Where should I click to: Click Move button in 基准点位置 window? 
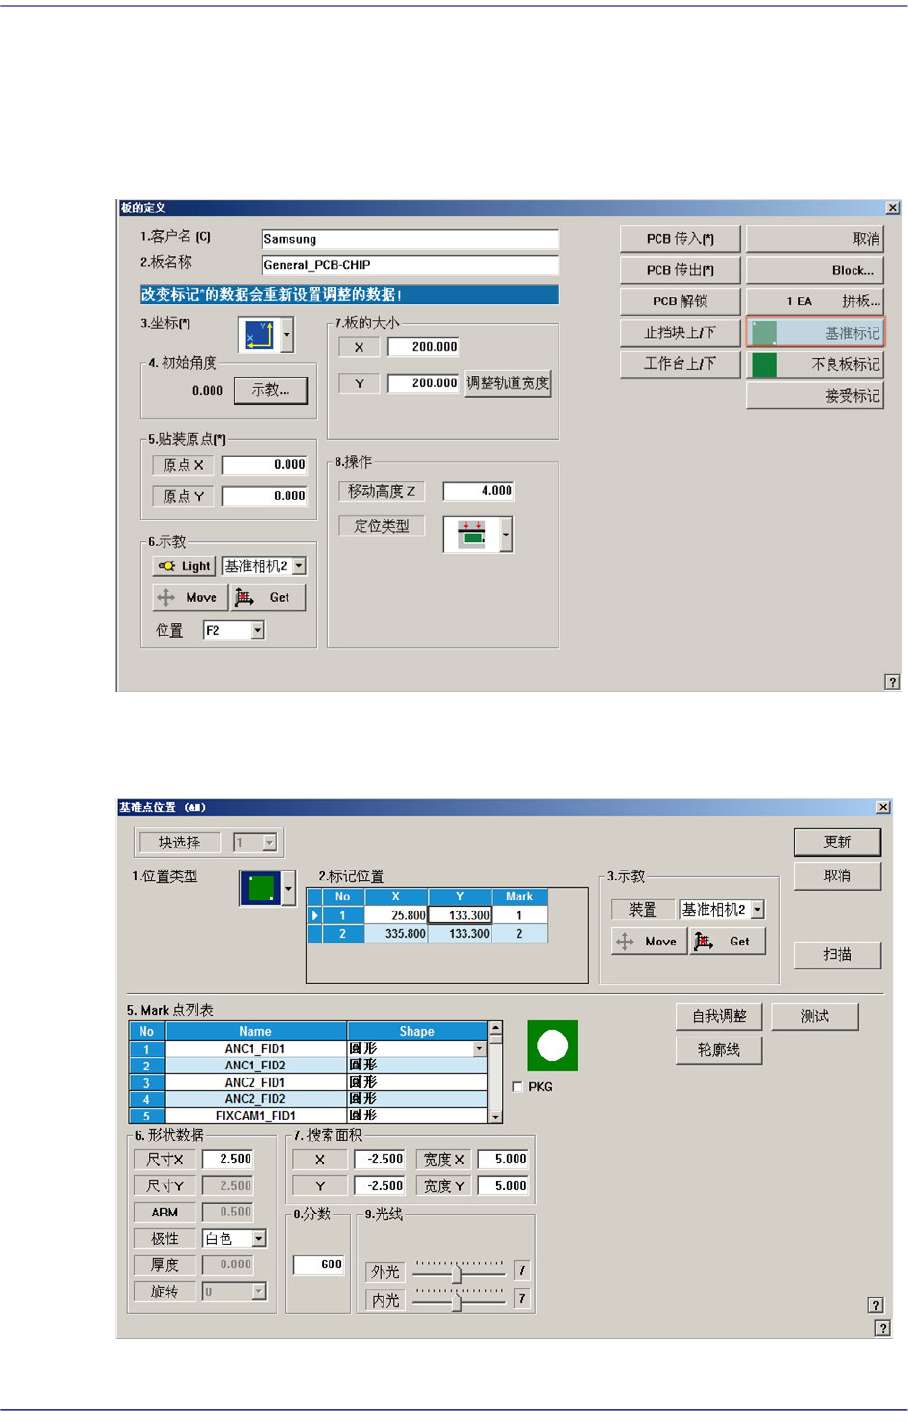[649, 941]
